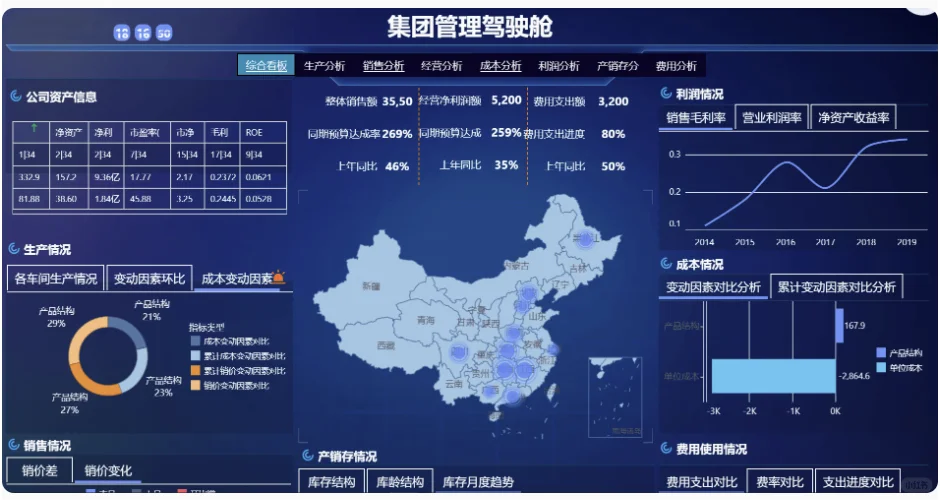940x500 pixels.
Task: Select the 变动因素对比分析 tab
Action: (x=713, y=287)
